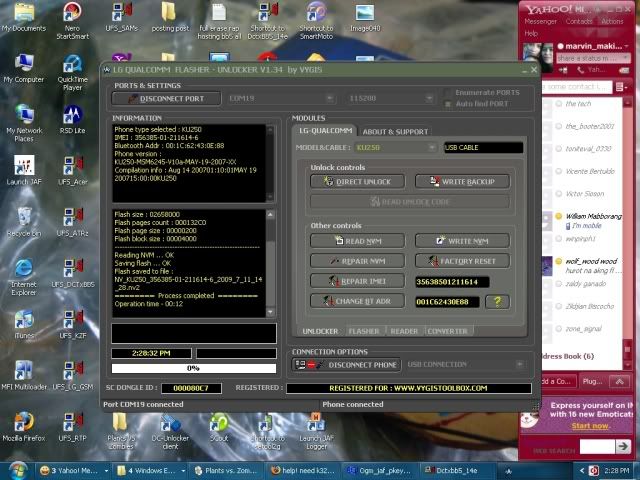
Task: Click the DISCONNECT PORT button
Action: (166, 99)
